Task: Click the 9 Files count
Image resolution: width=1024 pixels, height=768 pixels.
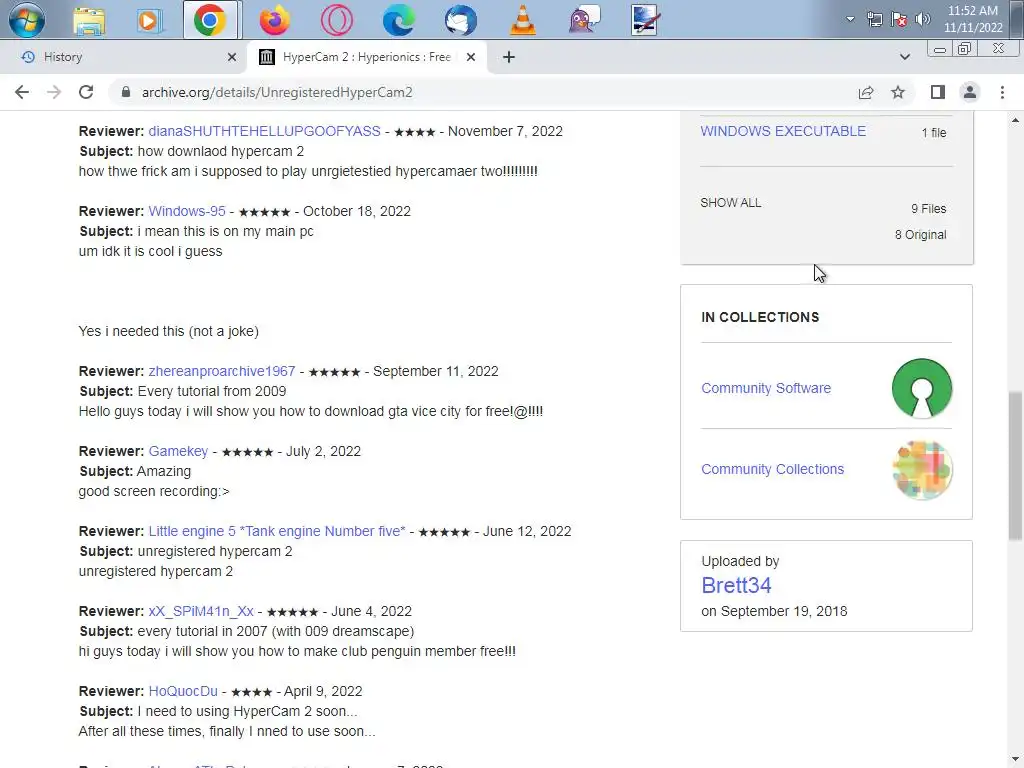Action: (x=929, y=209)
